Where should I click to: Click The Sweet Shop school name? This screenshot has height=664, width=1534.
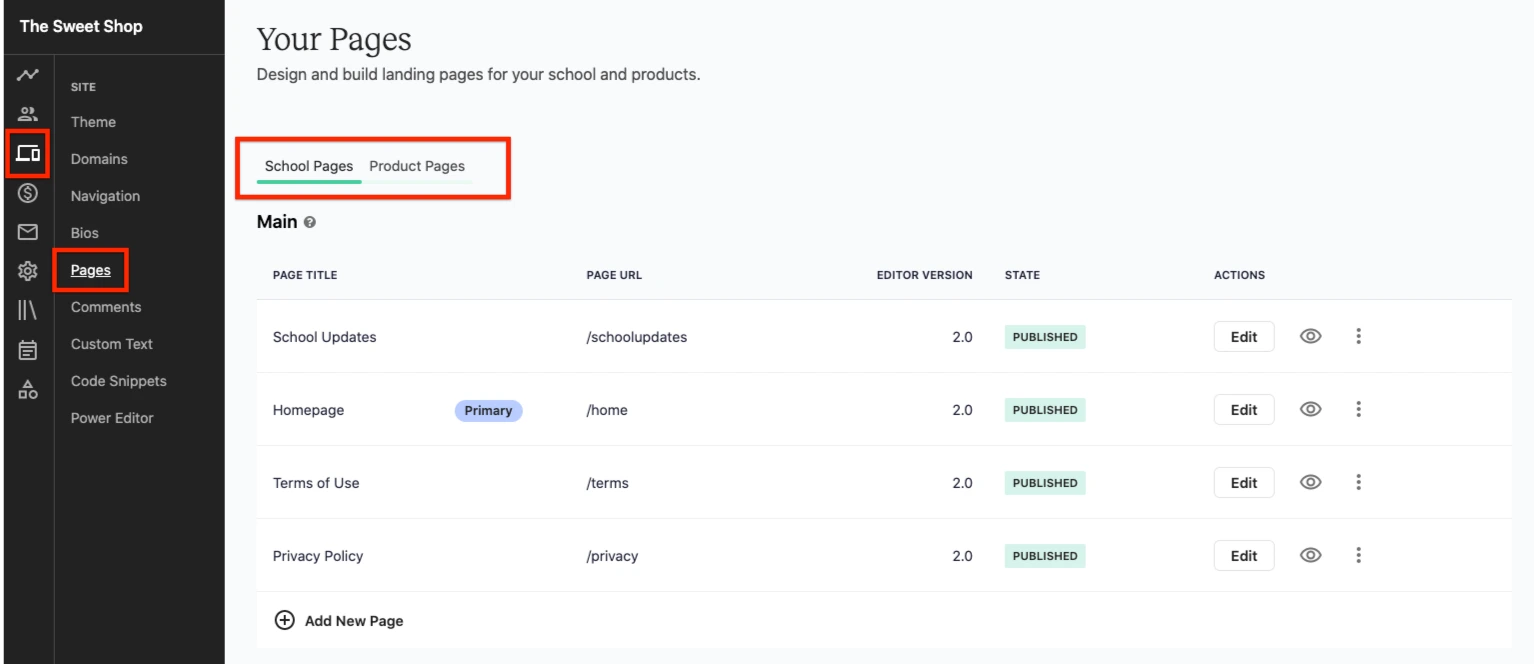click(81, 26)
